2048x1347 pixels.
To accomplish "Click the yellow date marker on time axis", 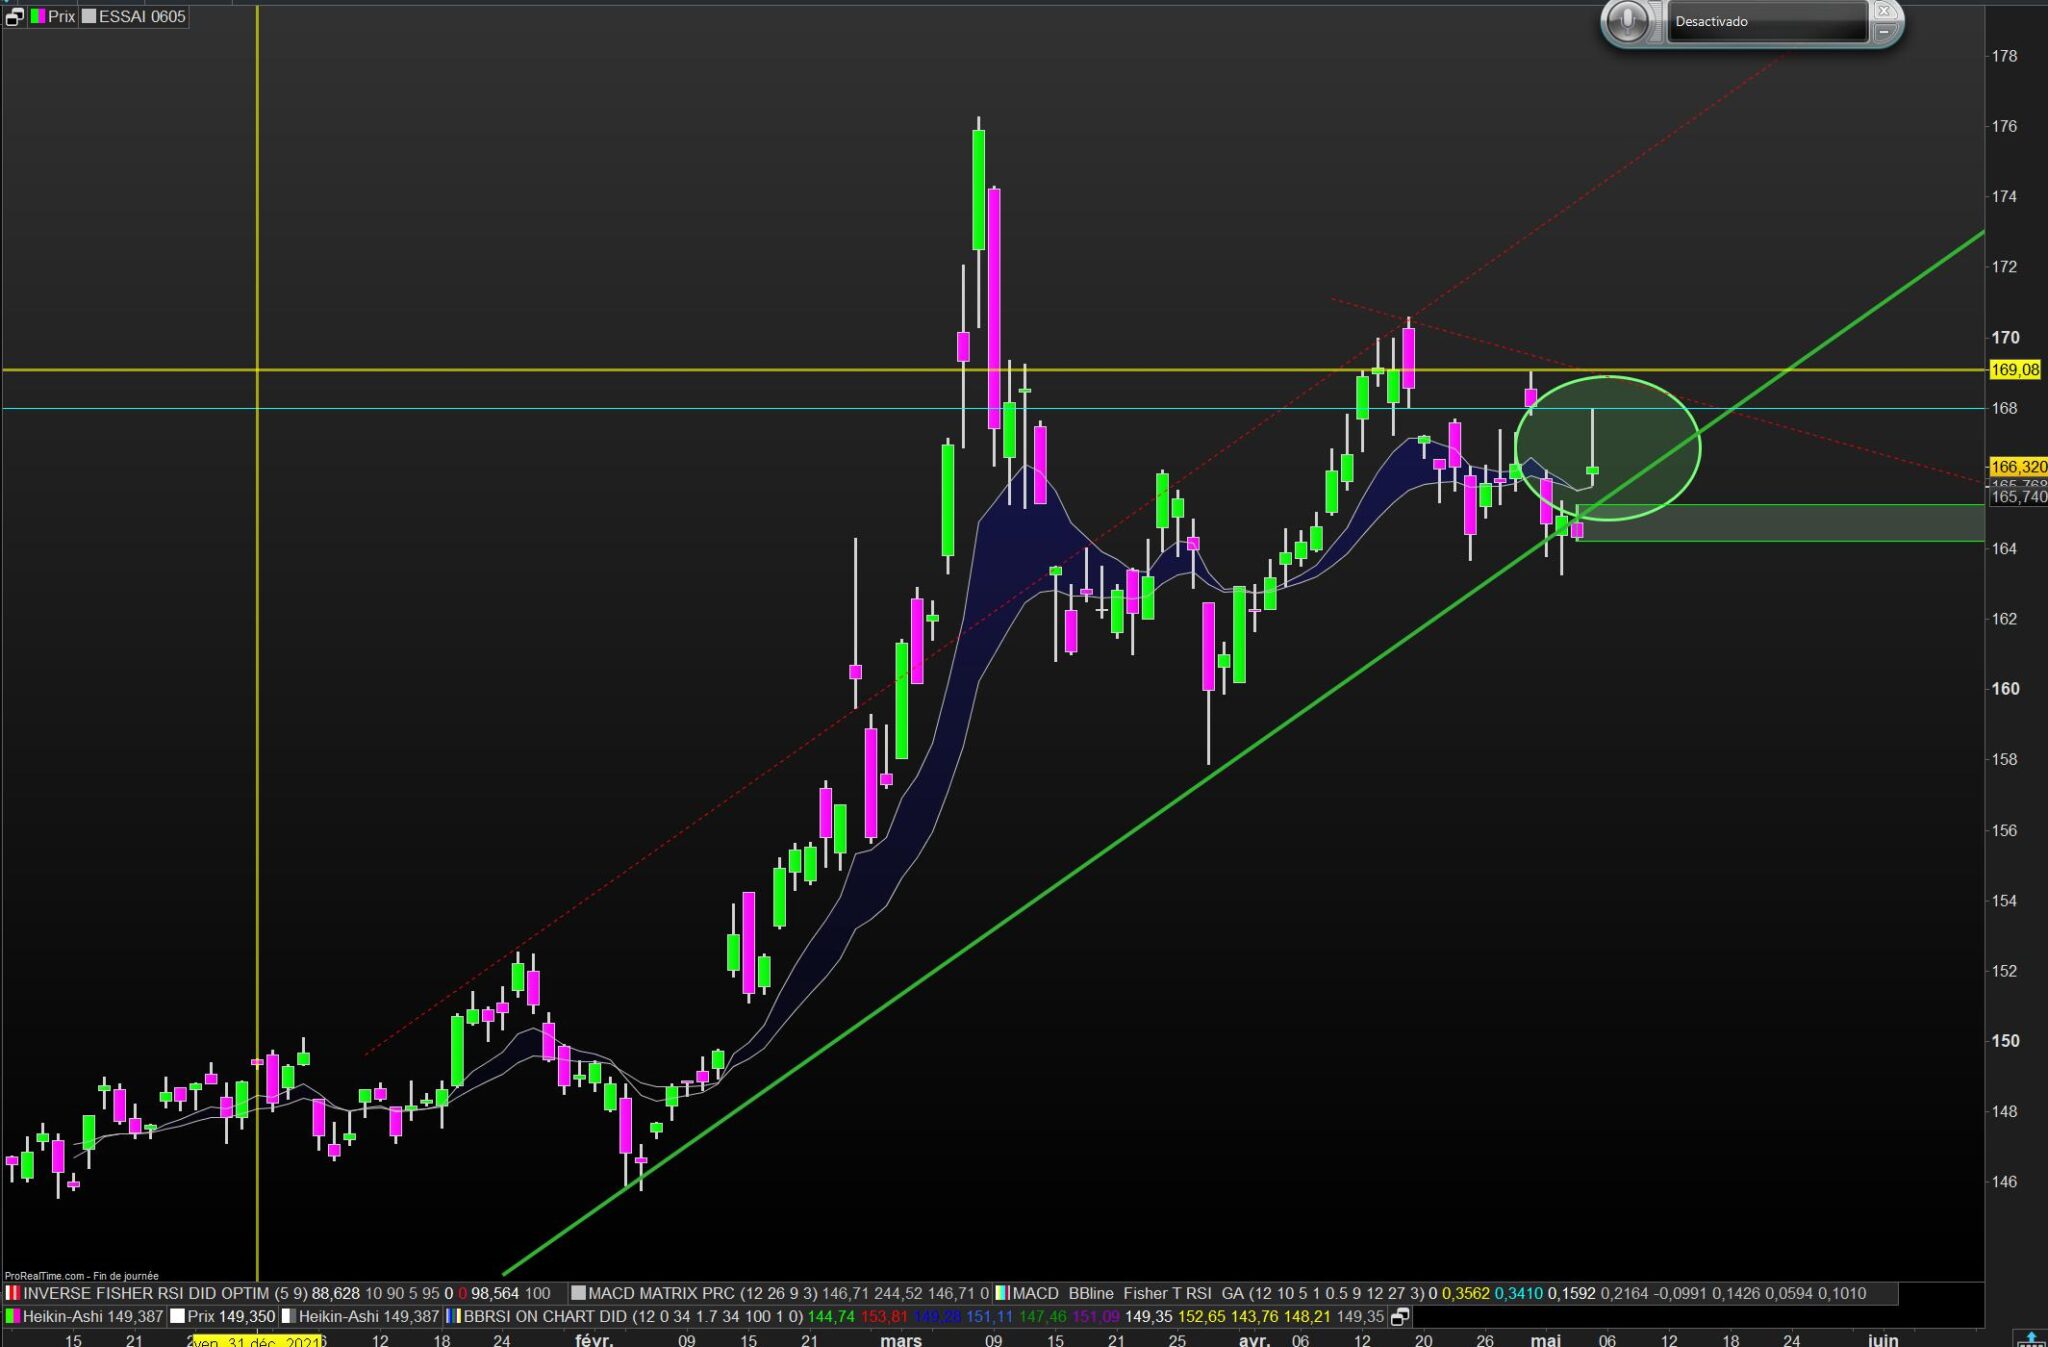I will [258, 1341].
